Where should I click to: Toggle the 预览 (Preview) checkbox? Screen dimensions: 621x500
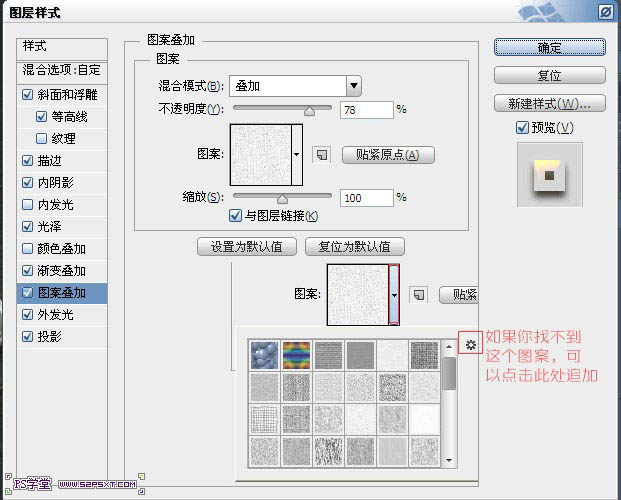click(x=522, y=127)
